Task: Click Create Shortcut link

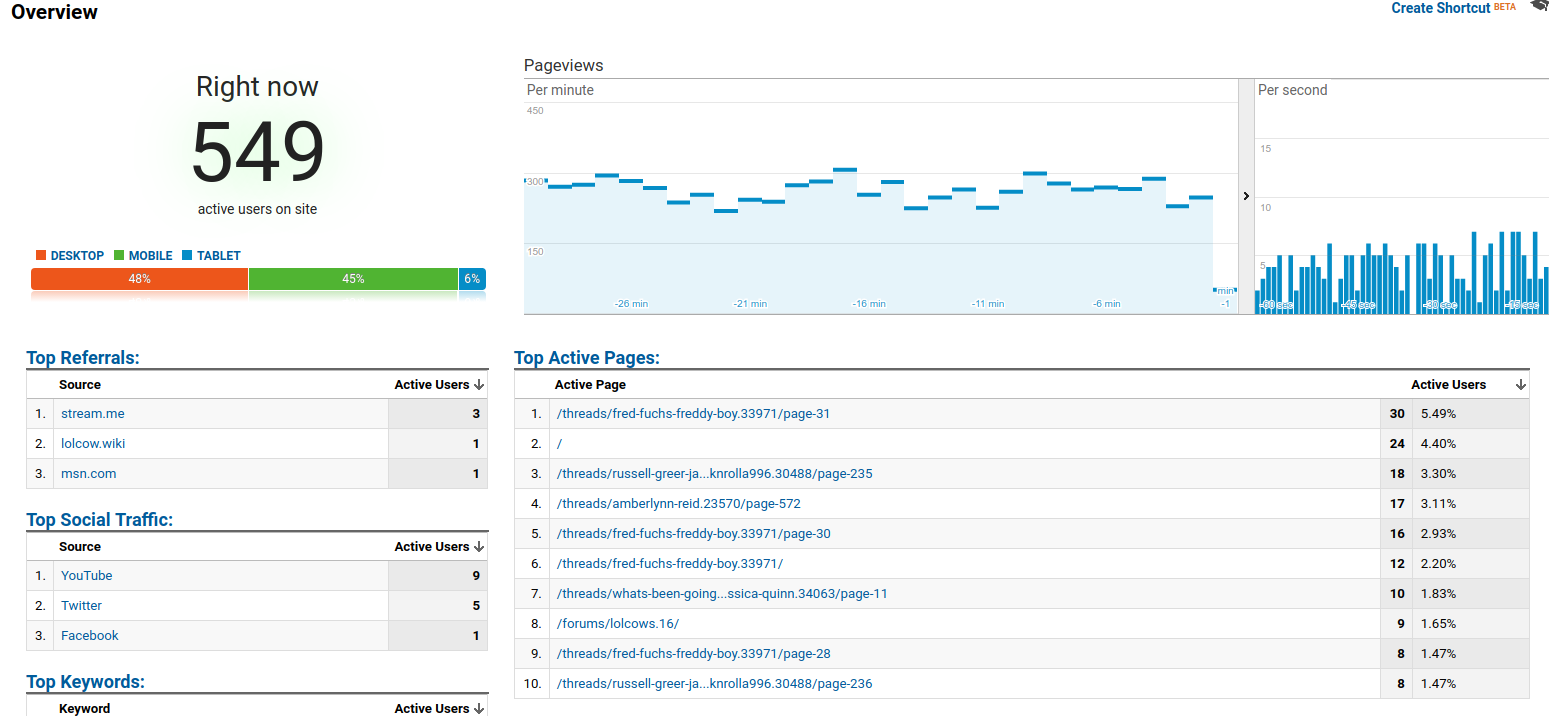Action: pyautogui.click(x=1441, y=8)
